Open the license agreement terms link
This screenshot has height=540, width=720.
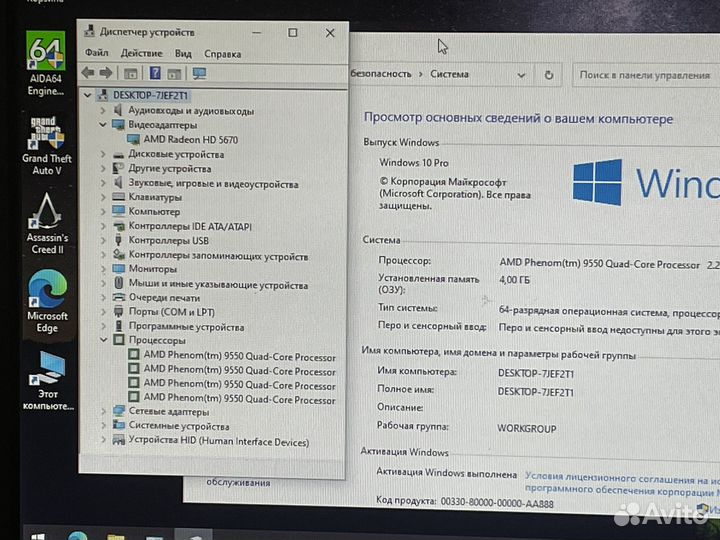pyautogui.click(x=622, y=484)
